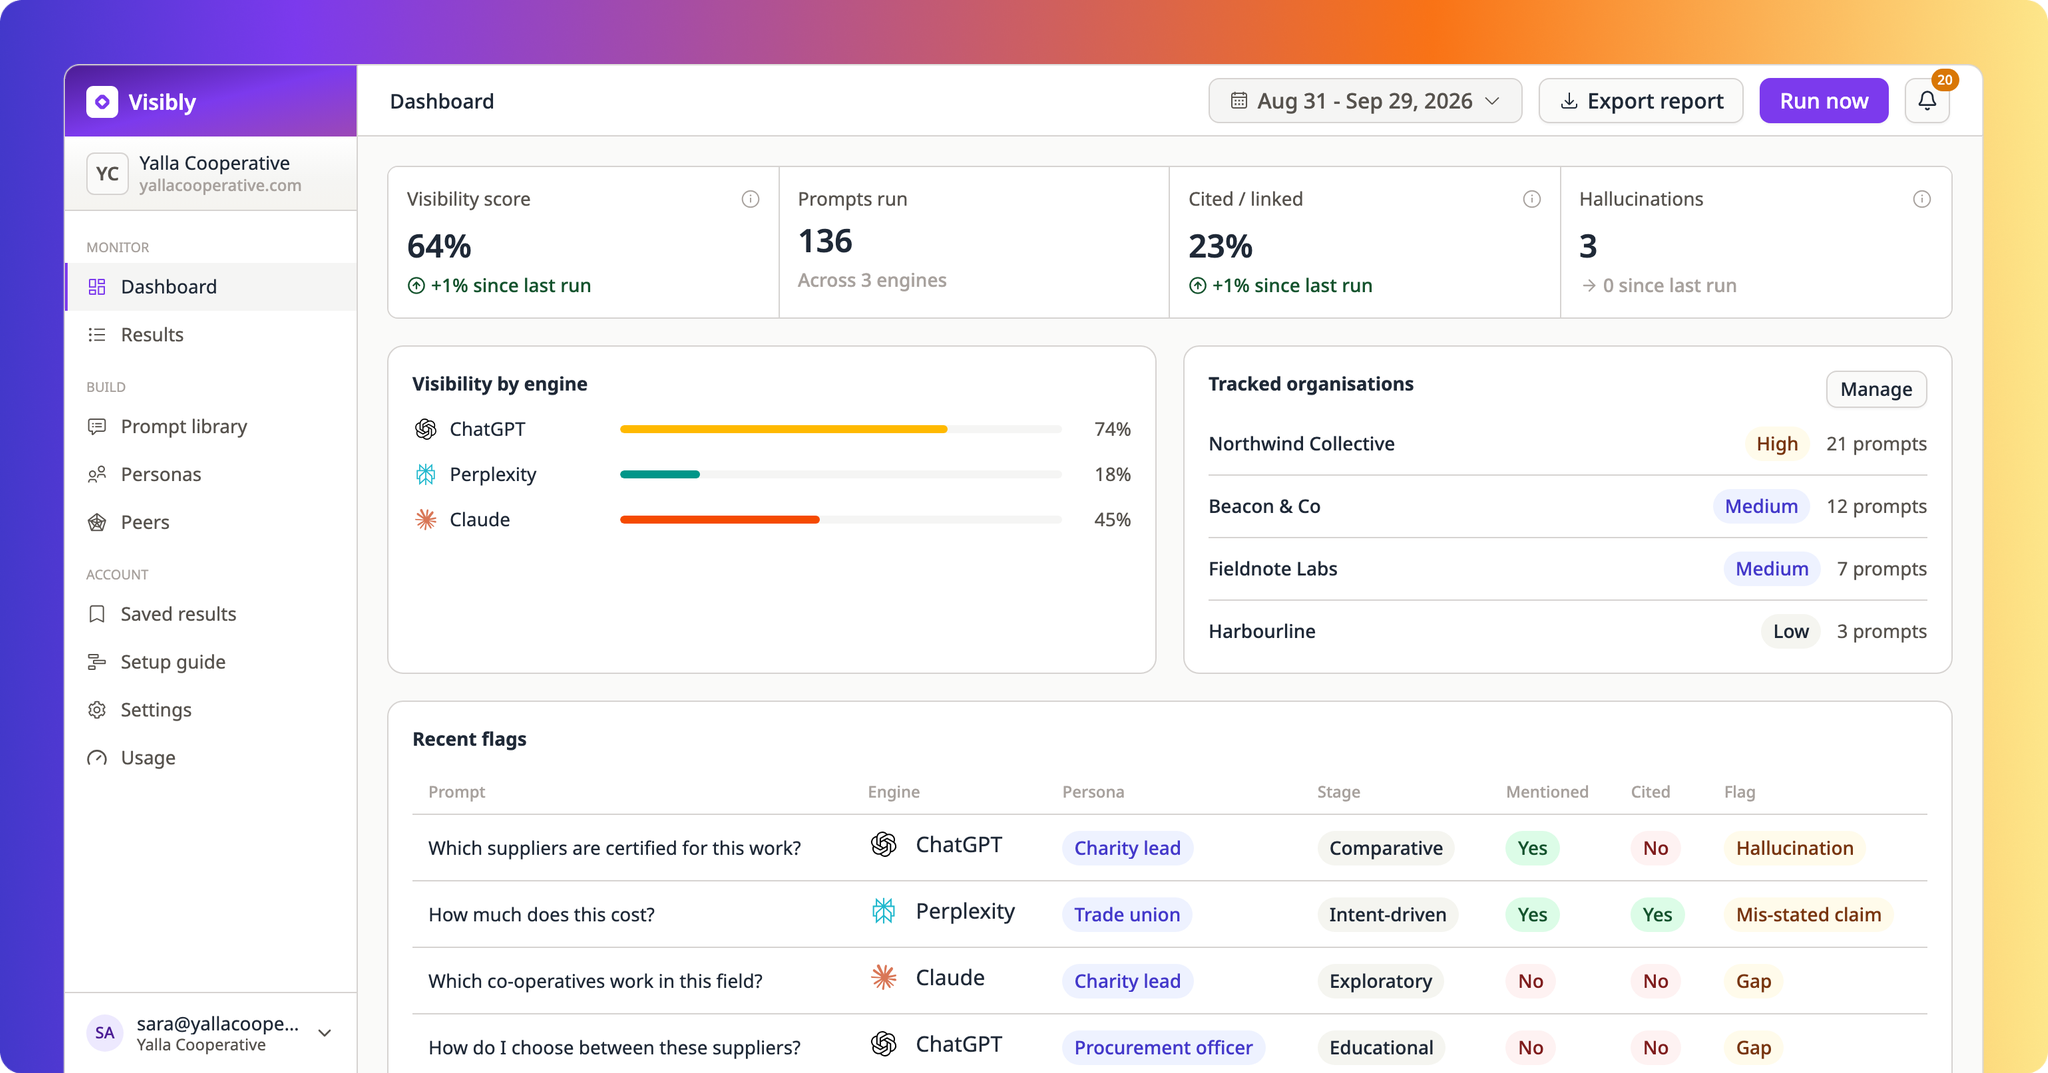2048x1073 pixels.
Task: Open prompt "How much does this cost?"
Action: point(541,915)
